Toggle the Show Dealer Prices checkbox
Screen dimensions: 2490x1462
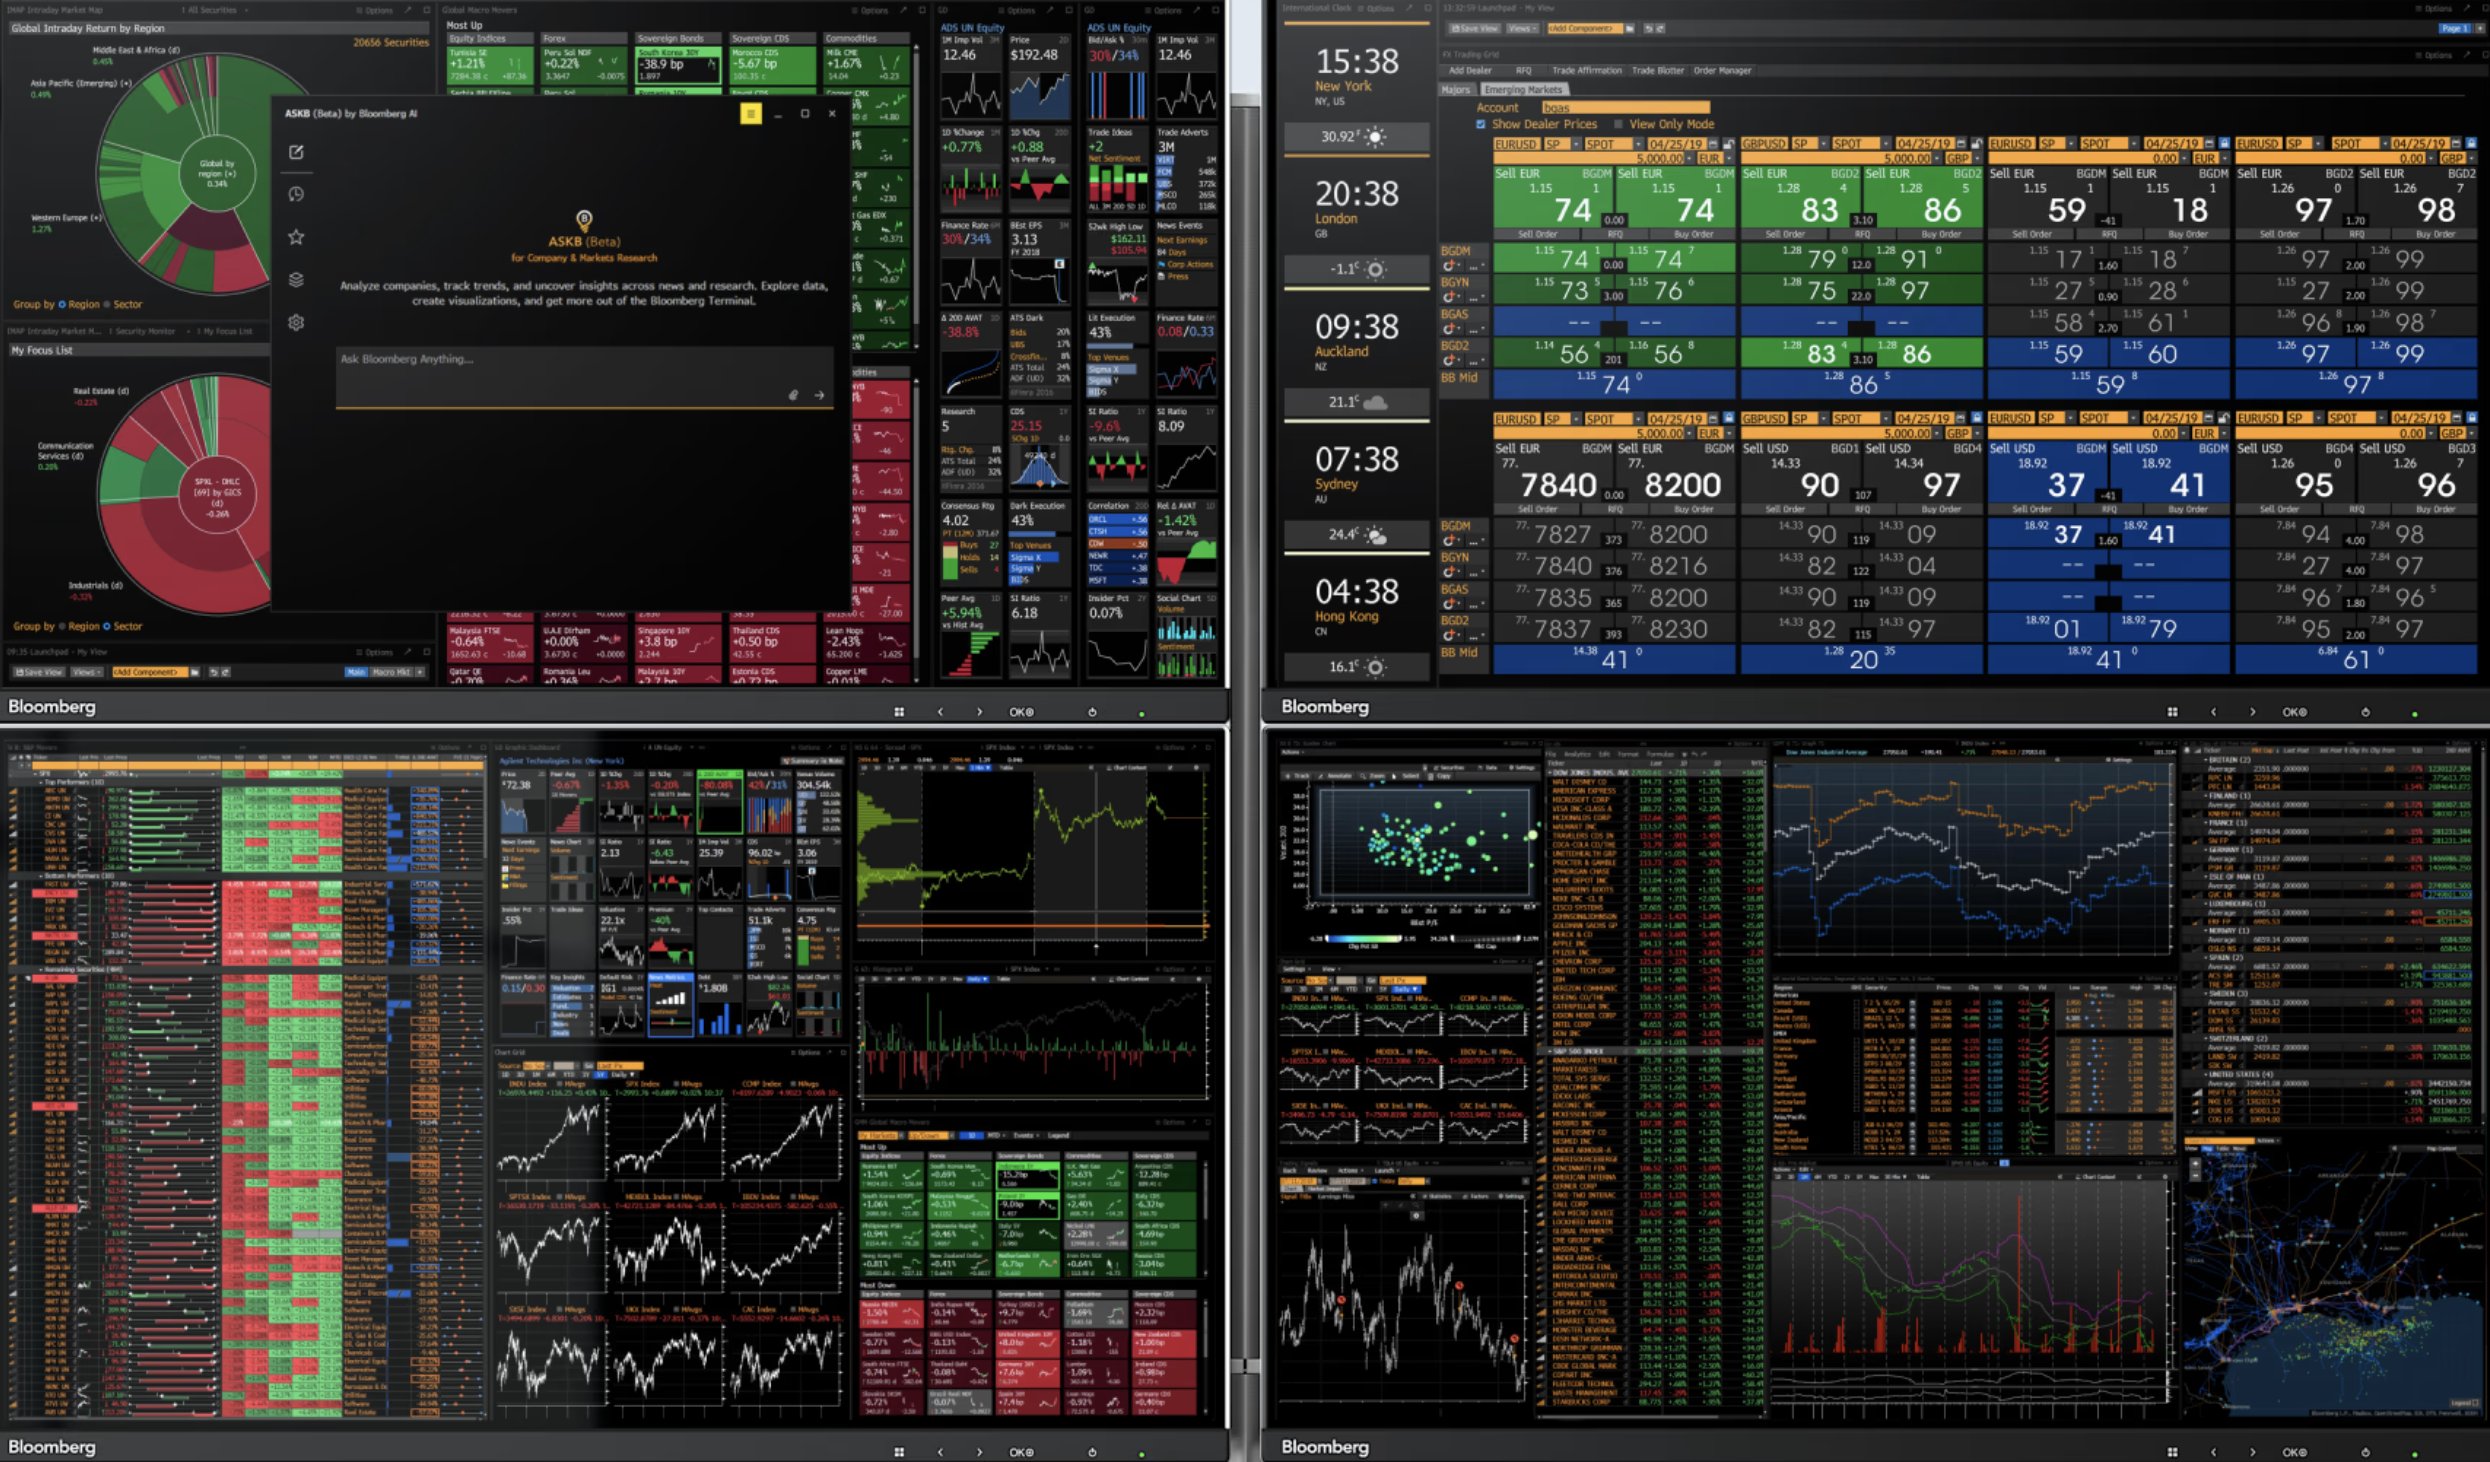coord(1480,124)
